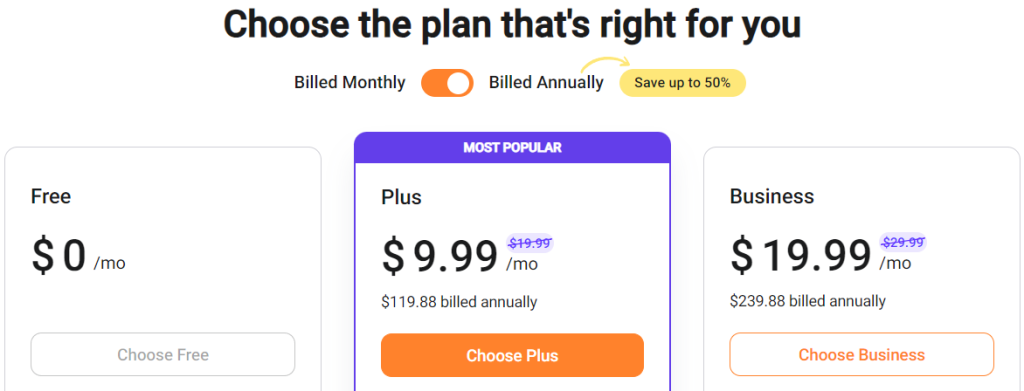1024x391 pixels.
Task: Click the Billed Monthly label
Action: point(349,83)
